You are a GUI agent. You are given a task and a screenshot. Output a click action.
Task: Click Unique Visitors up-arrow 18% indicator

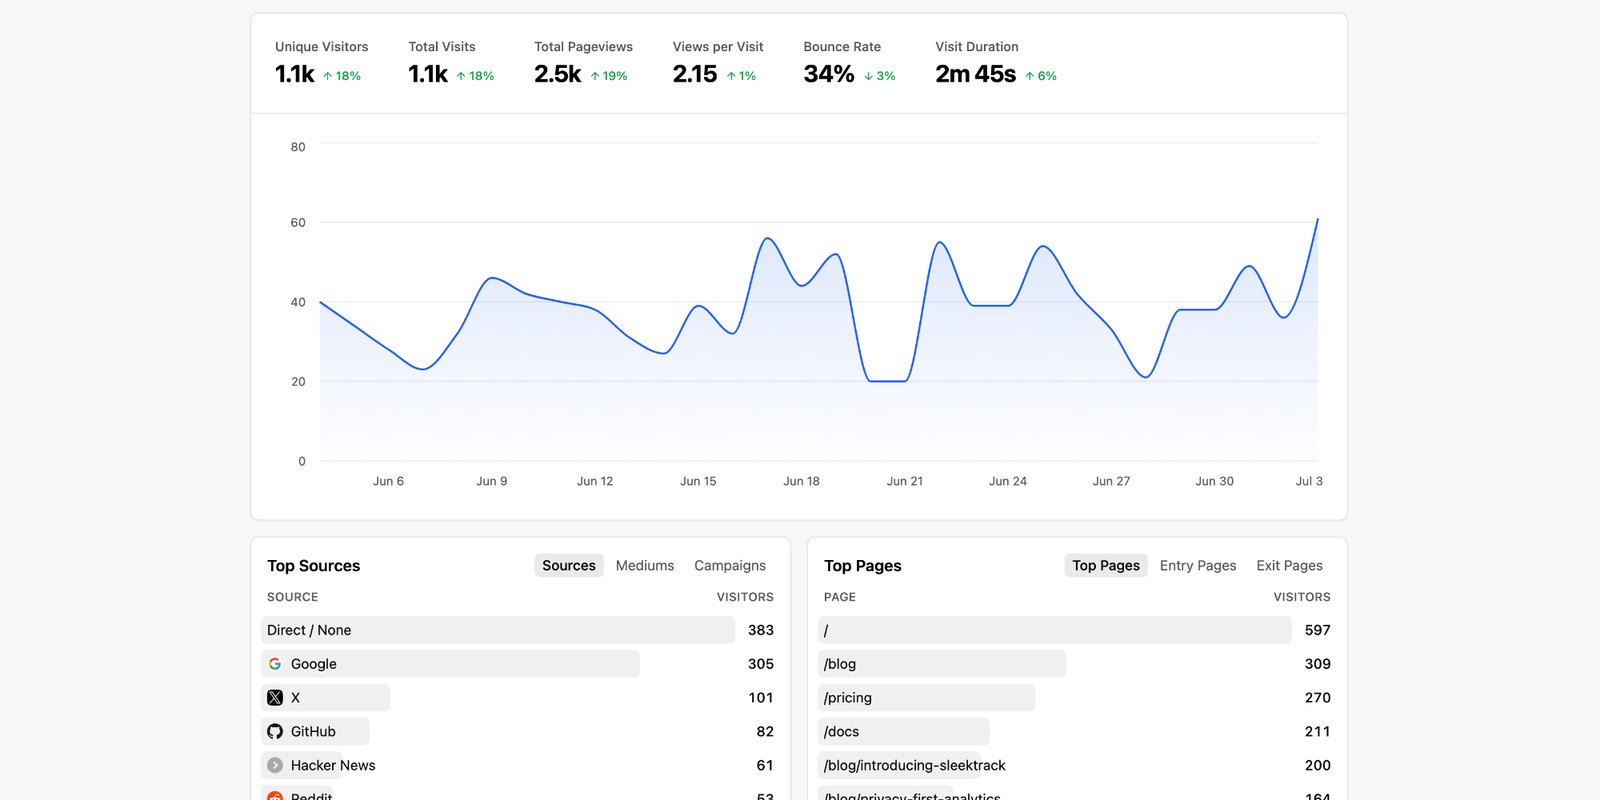click(x=342, y=76)
